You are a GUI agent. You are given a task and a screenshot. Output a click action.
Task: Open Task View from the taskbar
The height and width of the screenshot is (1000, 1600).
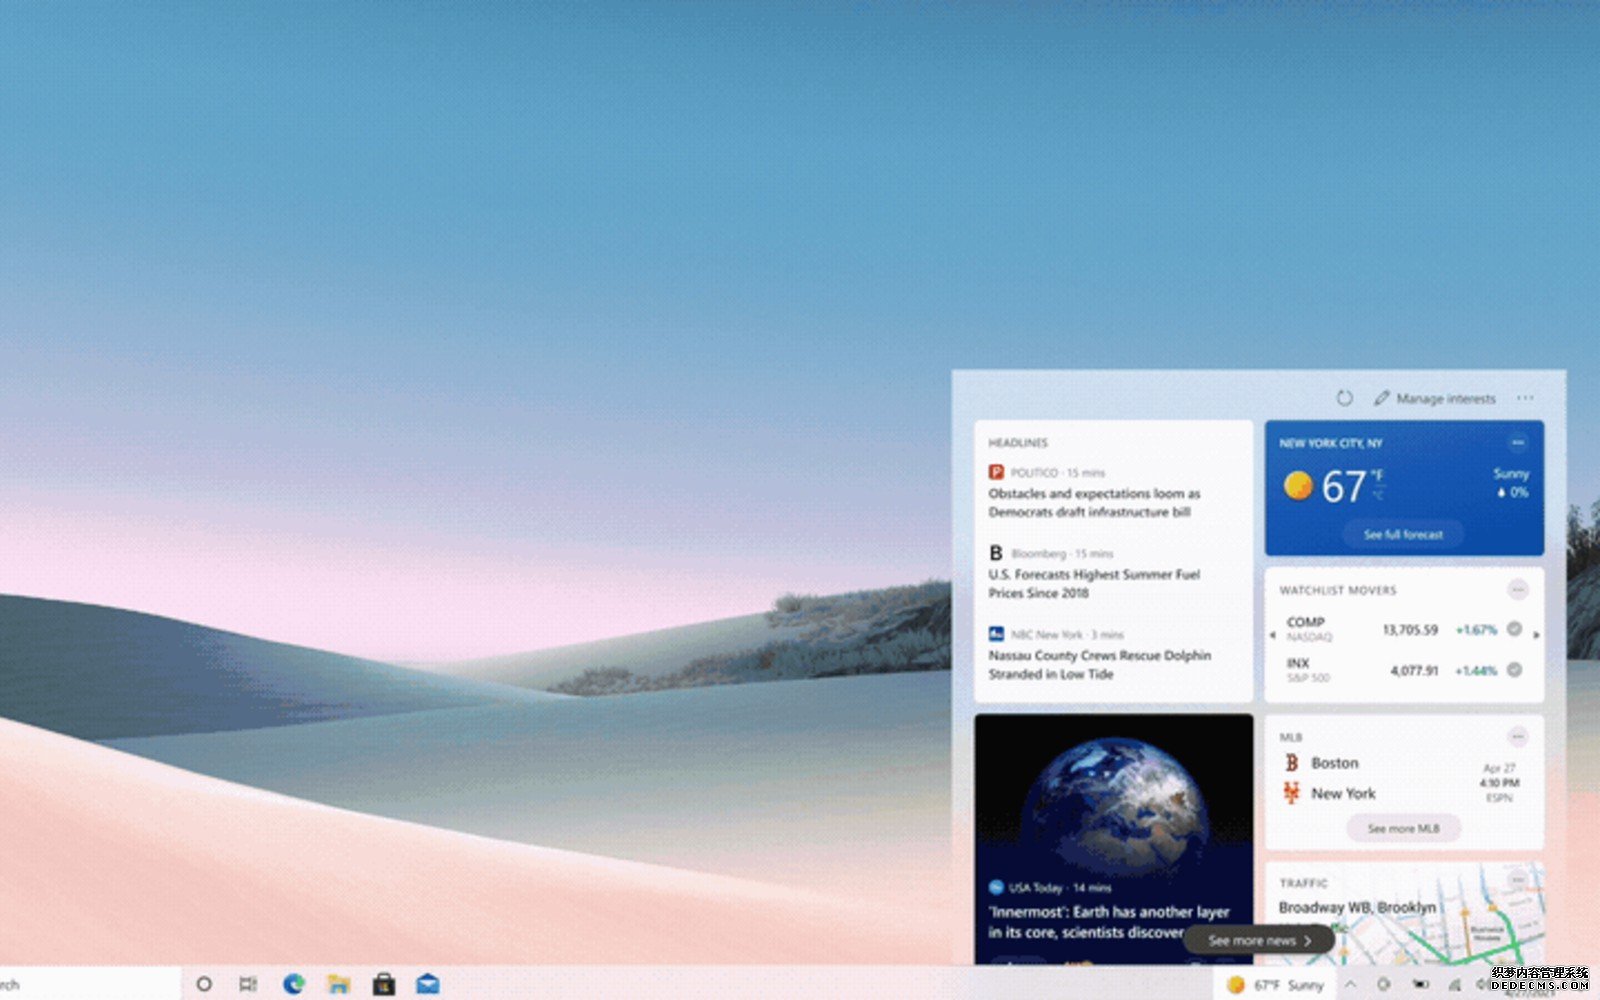246,985
